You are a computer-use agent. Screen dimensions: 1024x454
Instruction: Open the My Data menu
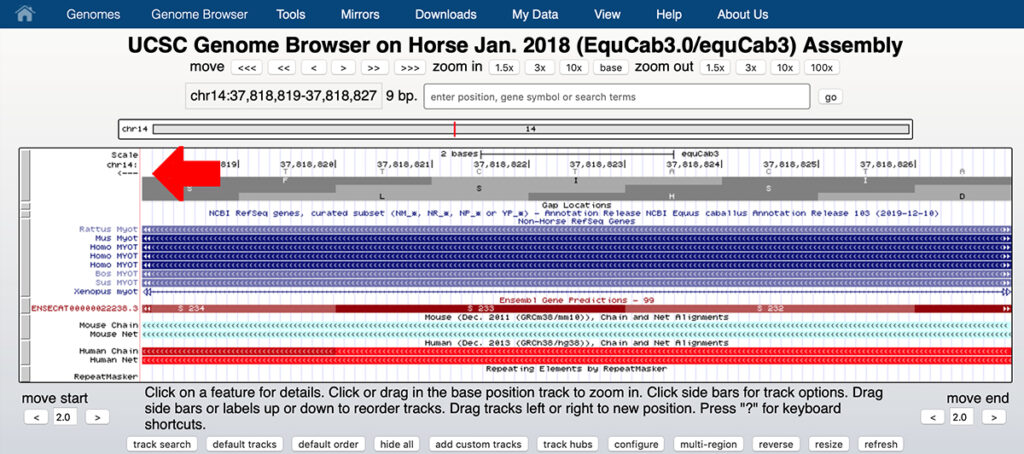click(535, 14)
